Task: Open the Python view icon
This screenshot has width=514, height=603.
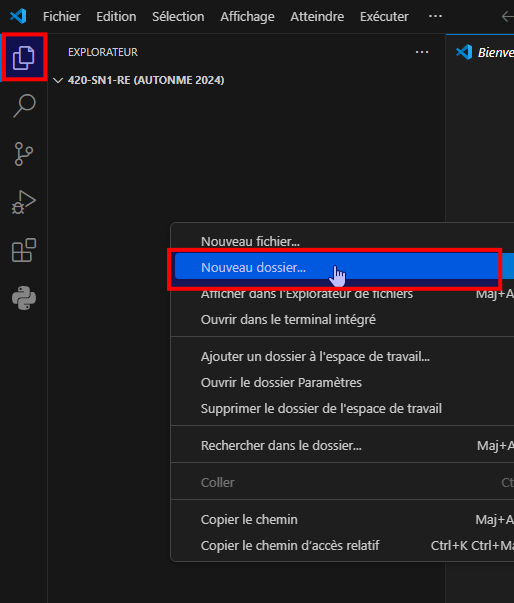Action: click(24, 298)
